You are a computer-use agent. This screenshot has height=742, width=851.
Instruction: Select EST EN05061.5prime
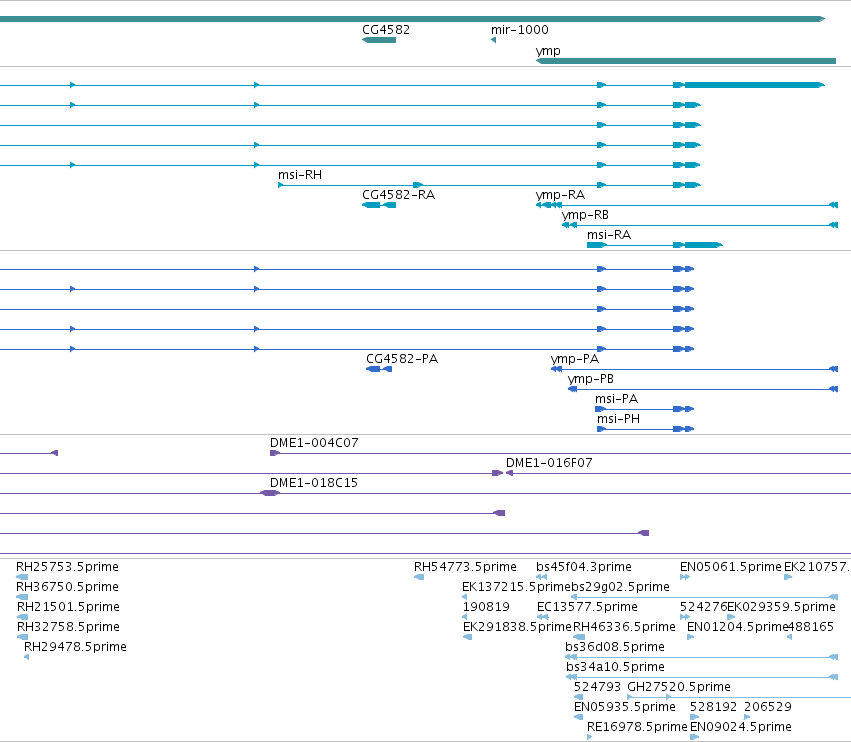tap(731, 567)
